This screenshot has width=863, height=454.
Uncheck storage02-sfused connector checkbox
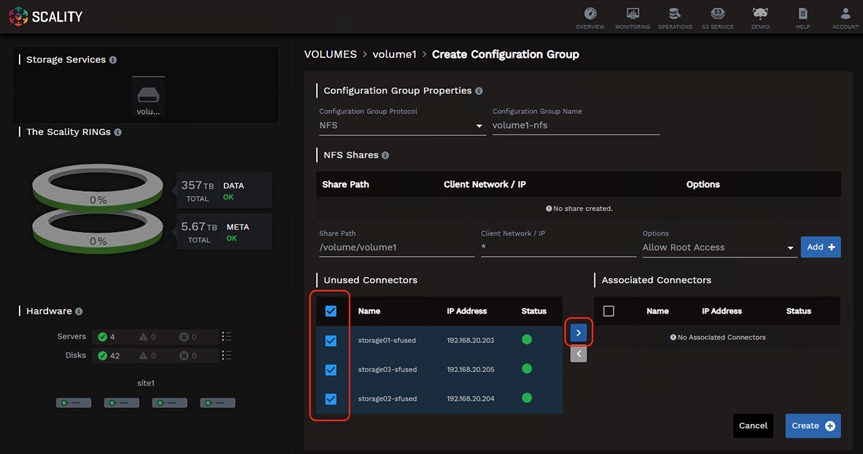[331, 399]
